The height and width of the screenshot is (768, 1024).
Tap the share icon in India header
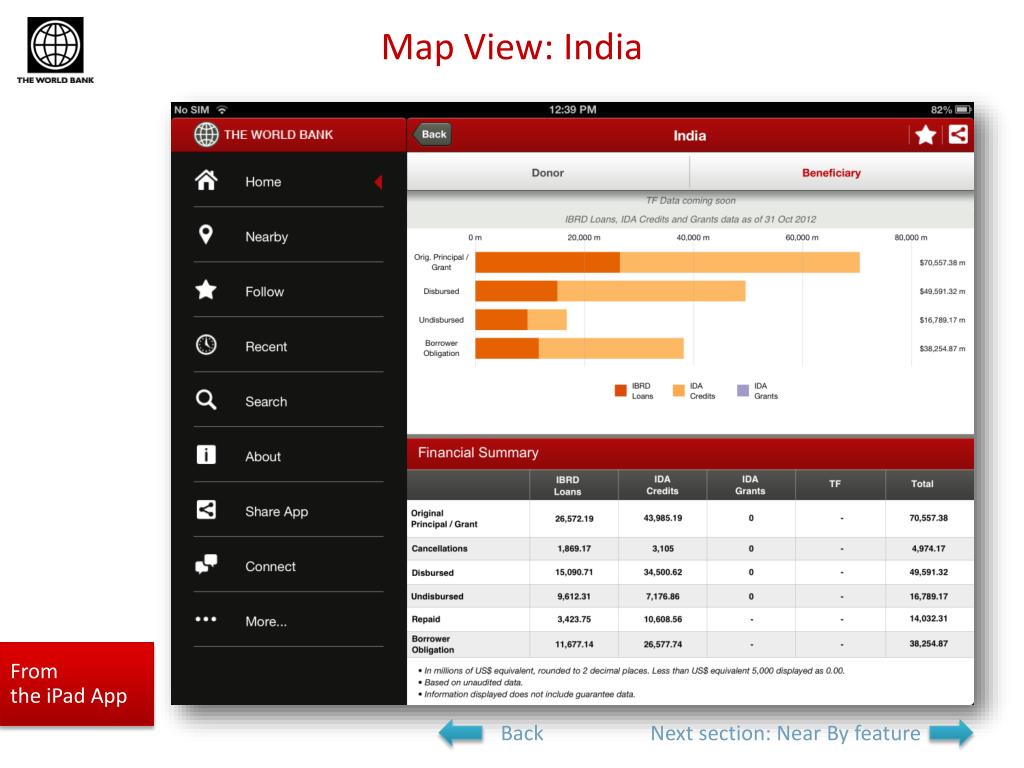pyautogui.click(x=958, y=135)
